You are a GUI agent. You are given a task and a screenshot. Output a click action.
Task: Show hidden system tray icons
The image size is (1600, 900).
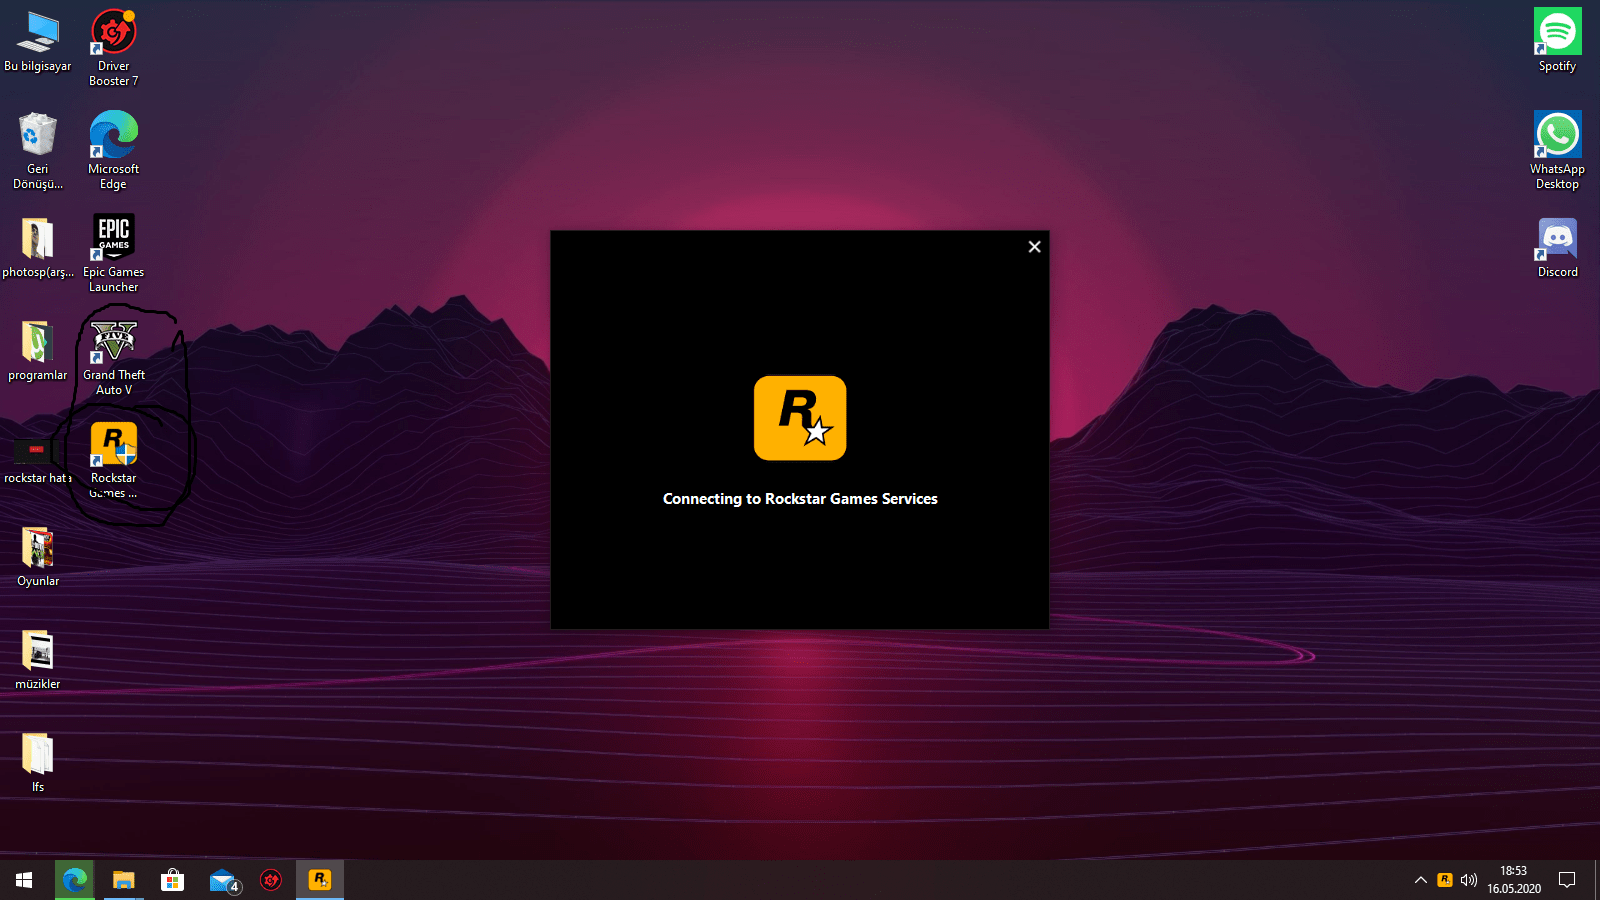[1420, 880]
